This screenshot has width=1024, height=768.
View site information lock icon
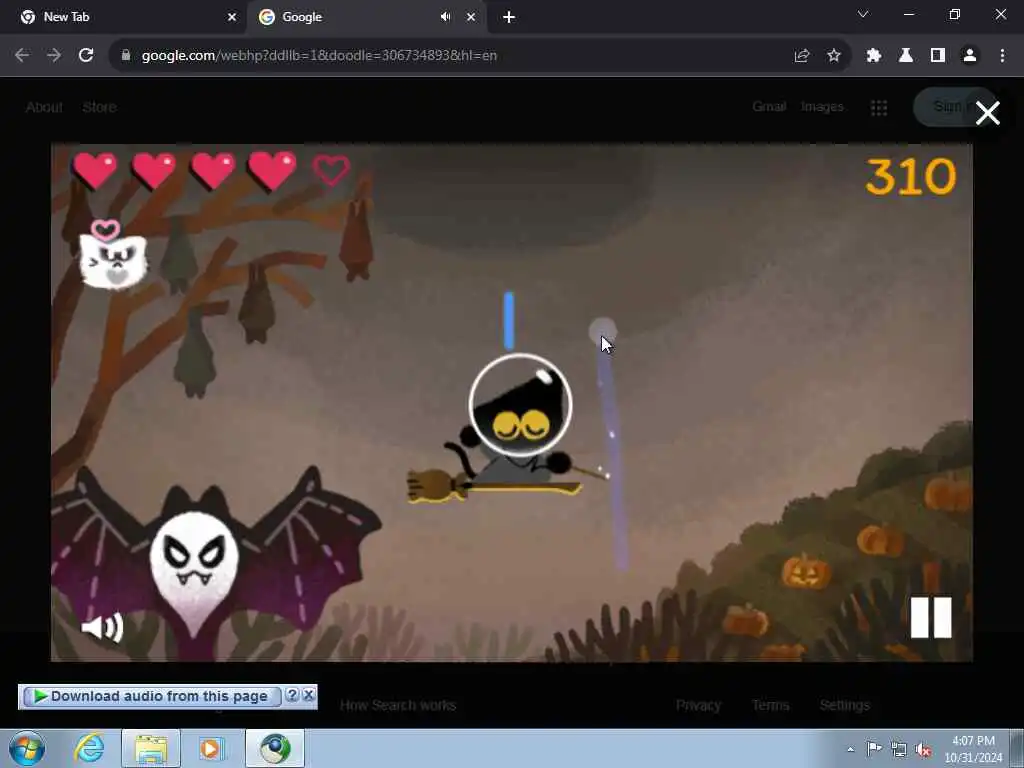125,56
